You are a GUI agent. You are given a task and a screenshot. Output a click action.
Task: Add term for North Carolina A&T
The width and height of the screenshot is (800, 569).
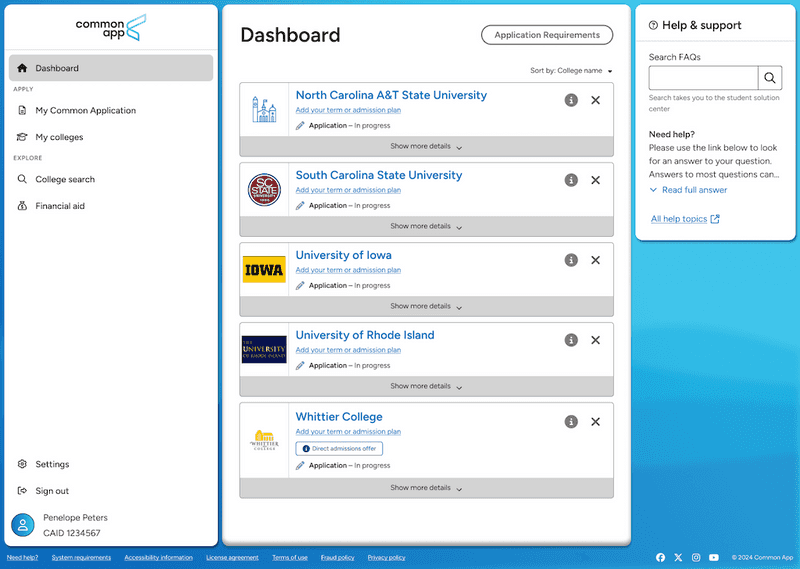point(348,110)
